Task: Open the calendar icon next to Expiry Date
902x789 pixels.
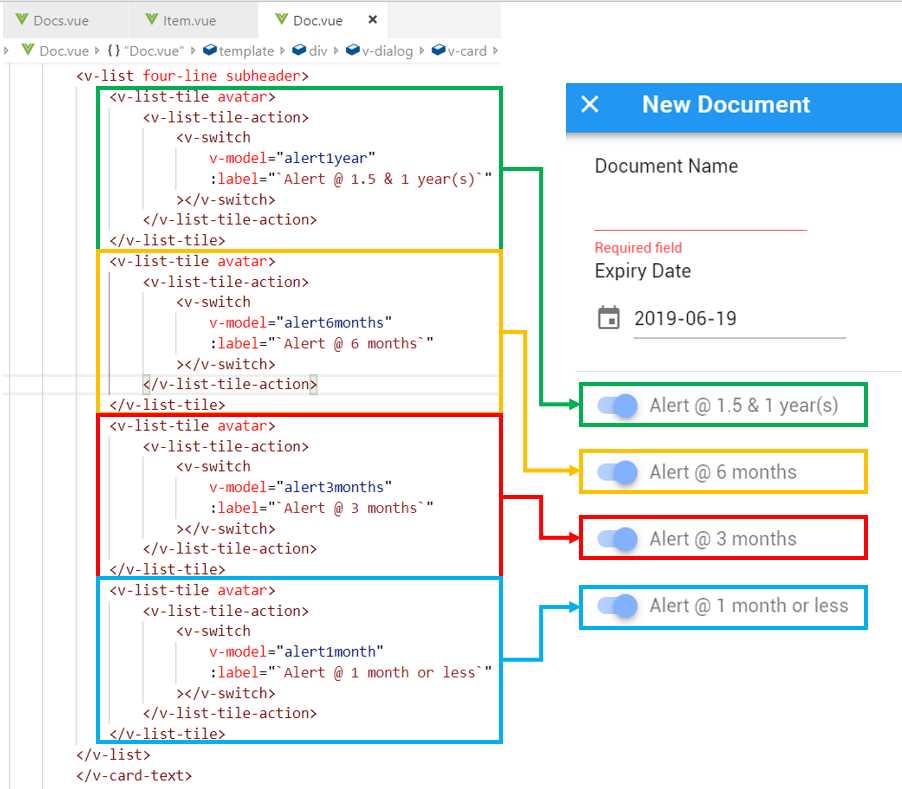Action: pyautogui.click(x=611, y=317)
